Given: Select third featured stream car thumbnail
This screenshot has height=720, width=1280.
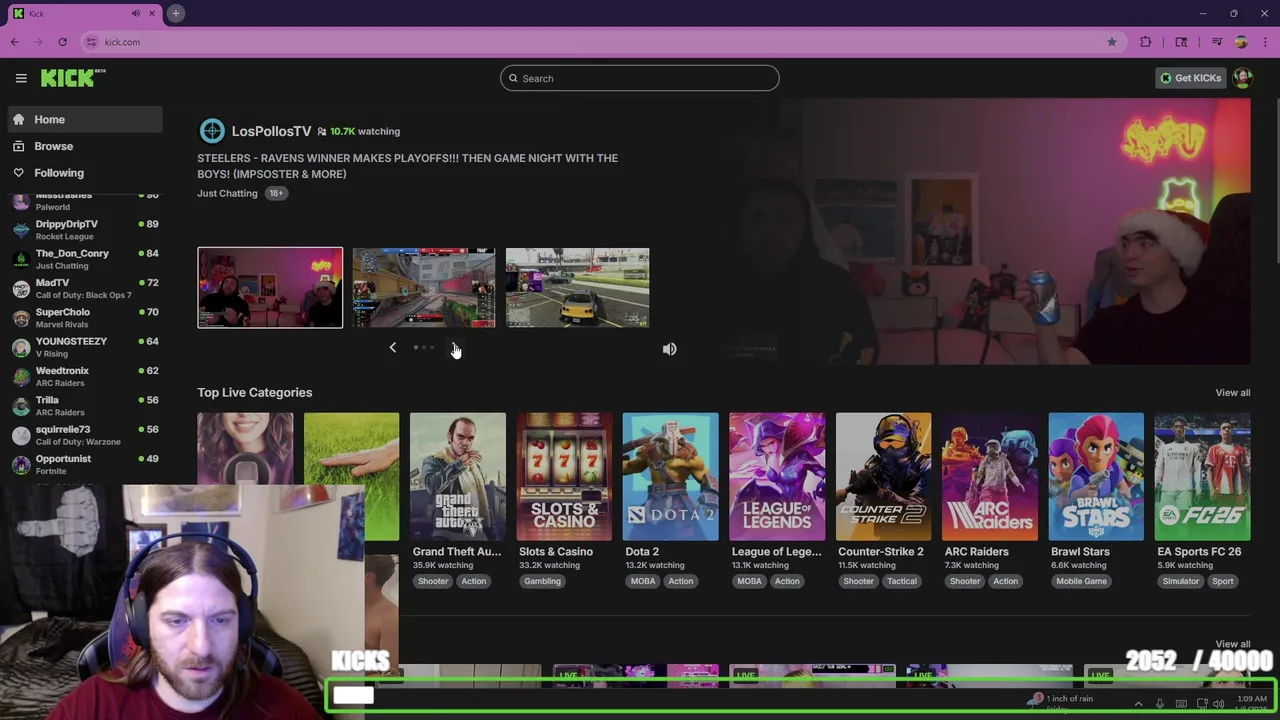Looking at the screenshot, I should (x=577, y=288).
